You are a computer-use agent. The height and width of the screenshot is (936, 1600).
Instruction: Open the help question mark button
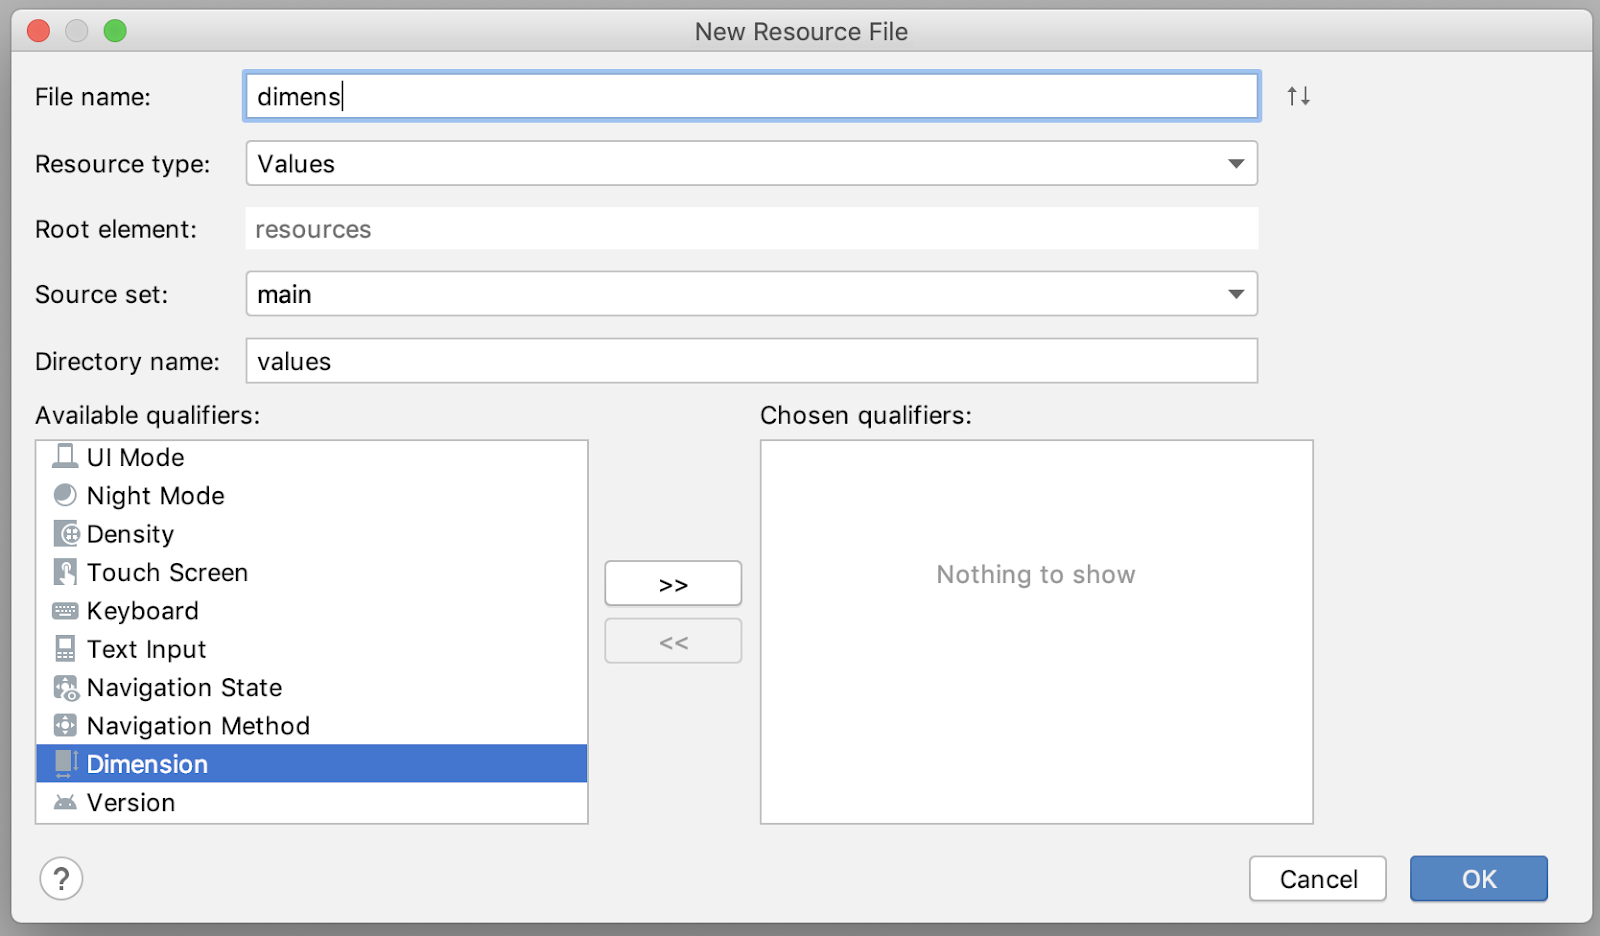(x=61, y=879)
